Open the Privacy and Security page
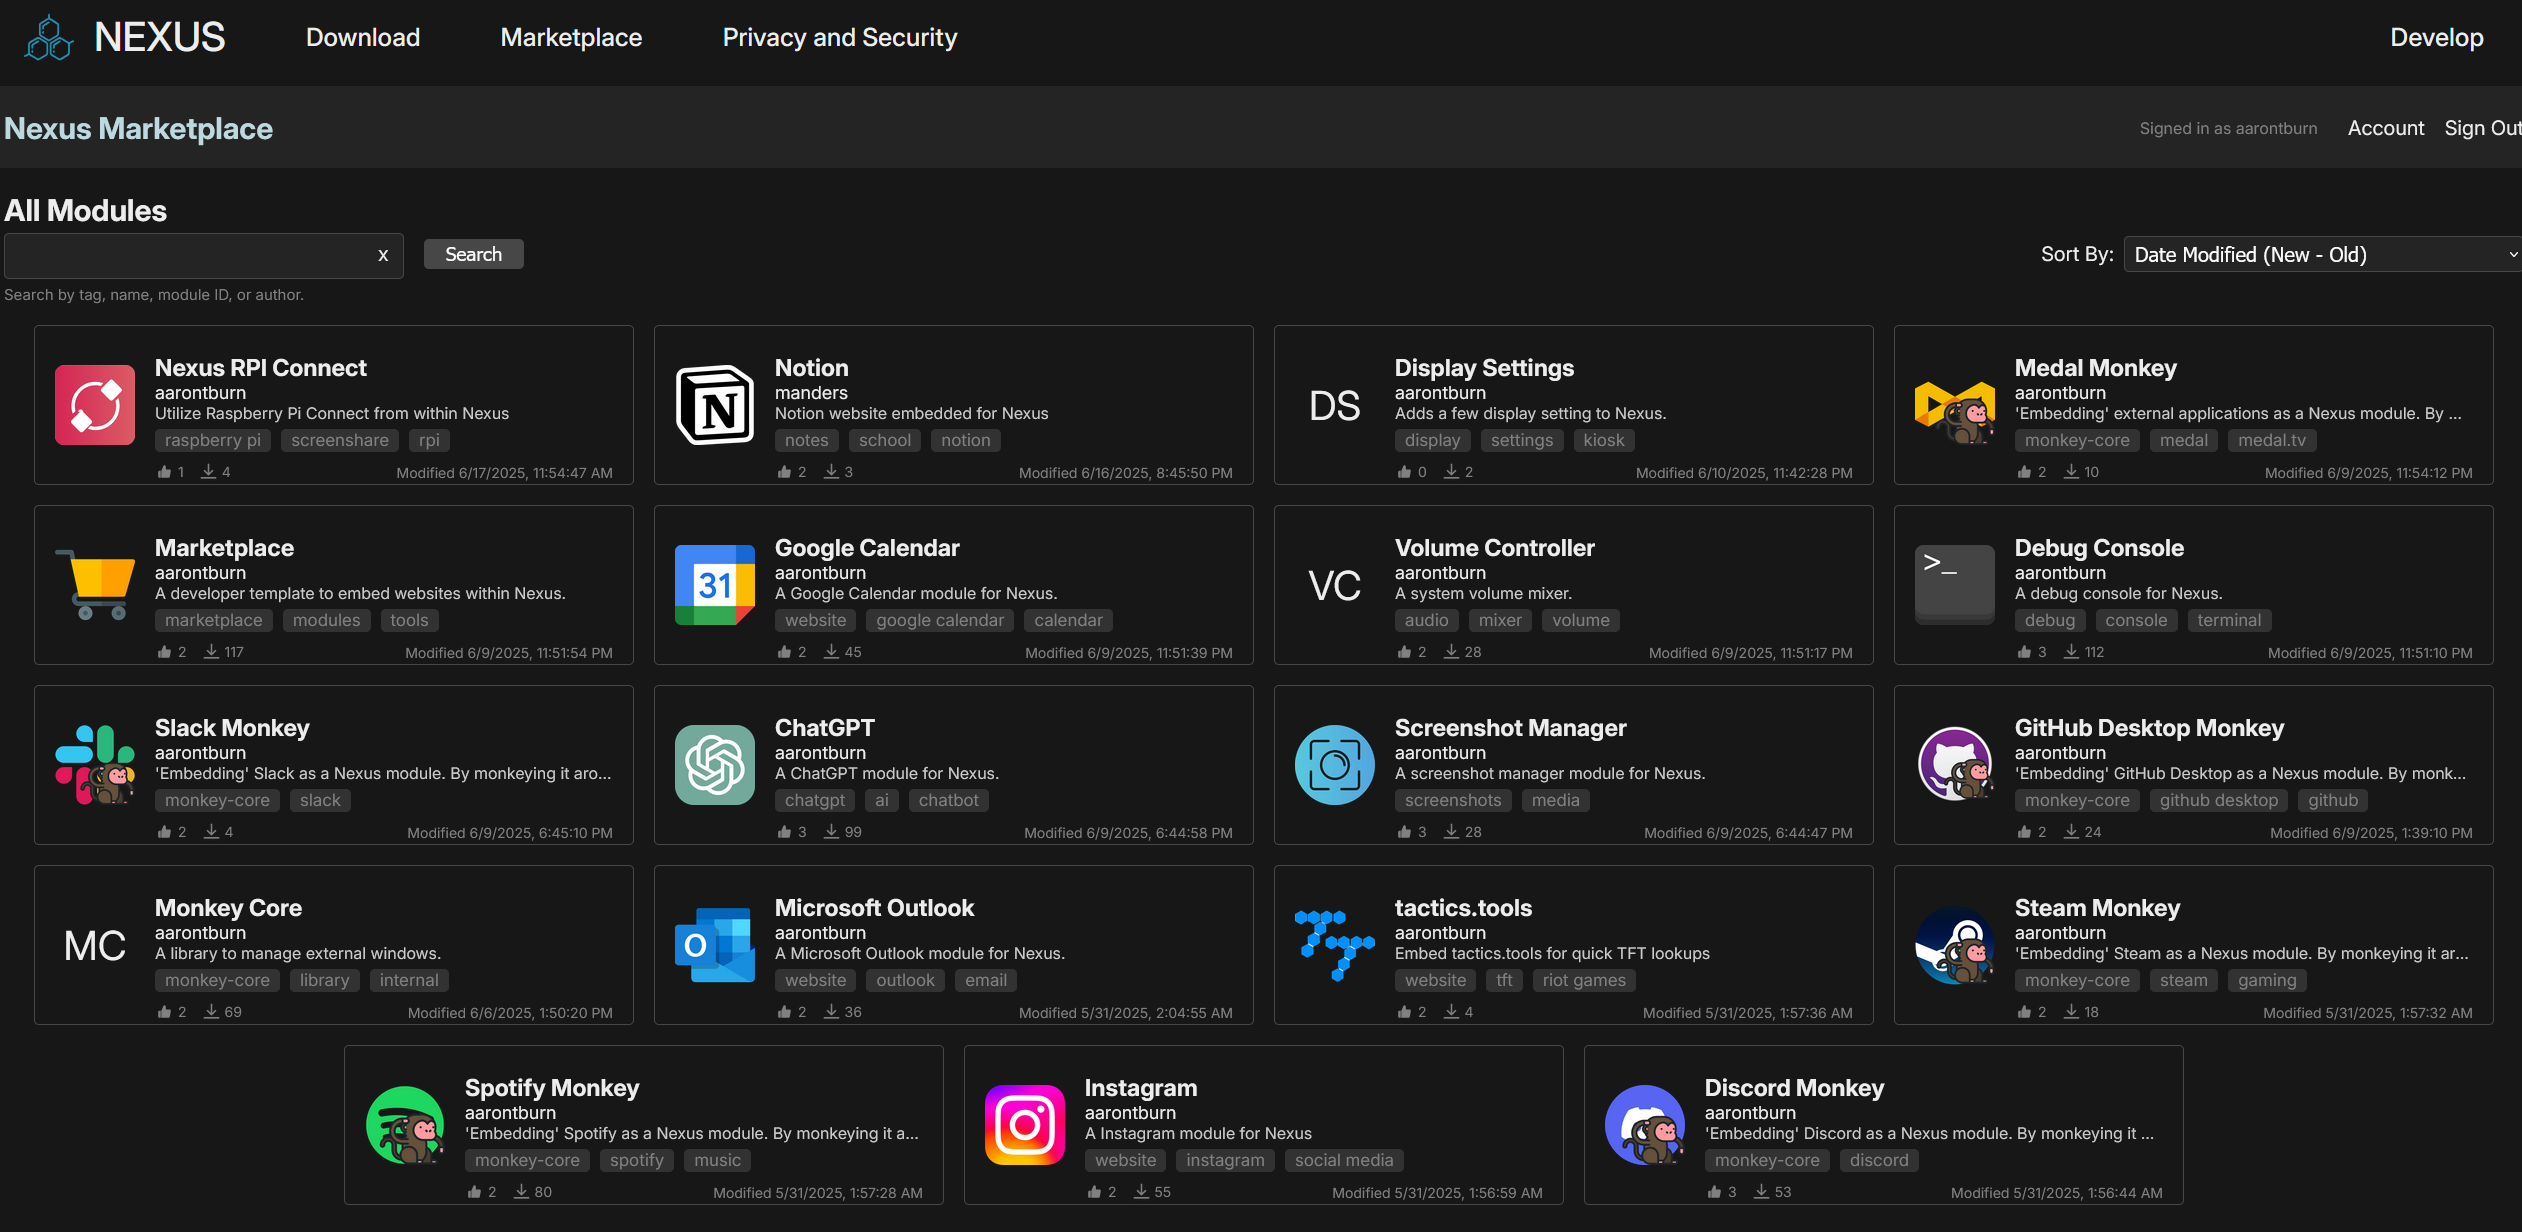2522x1232 pixels. pos(839,37)
